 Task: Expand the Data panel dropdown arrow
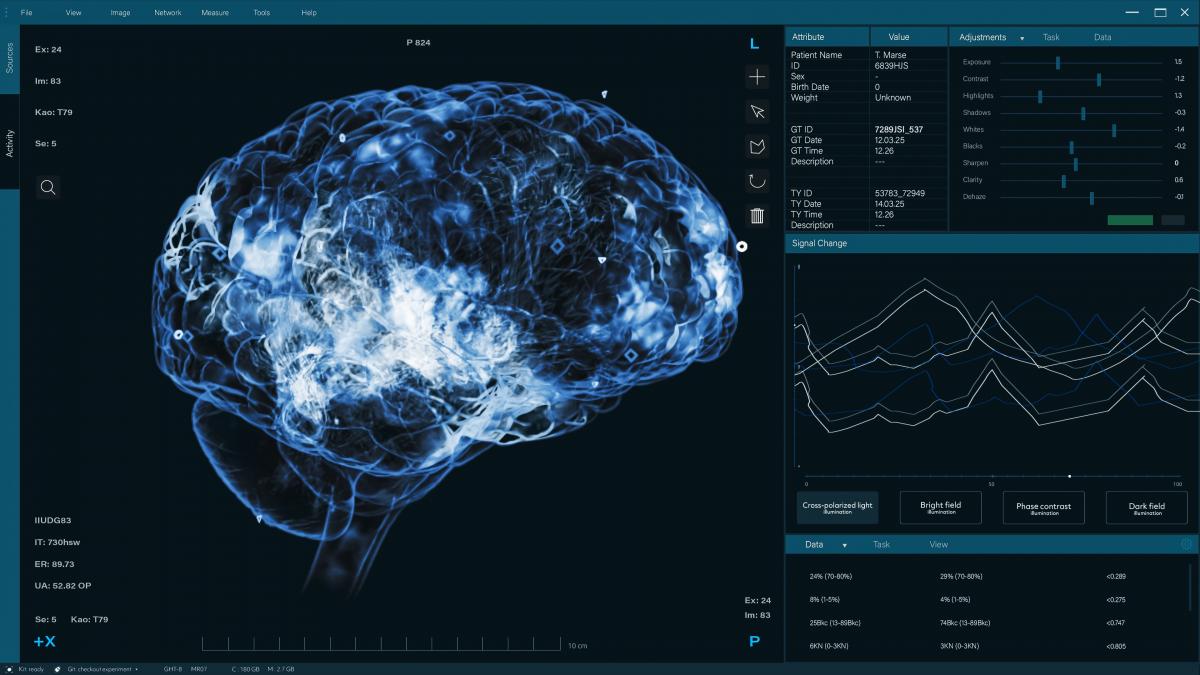(844, 546)
